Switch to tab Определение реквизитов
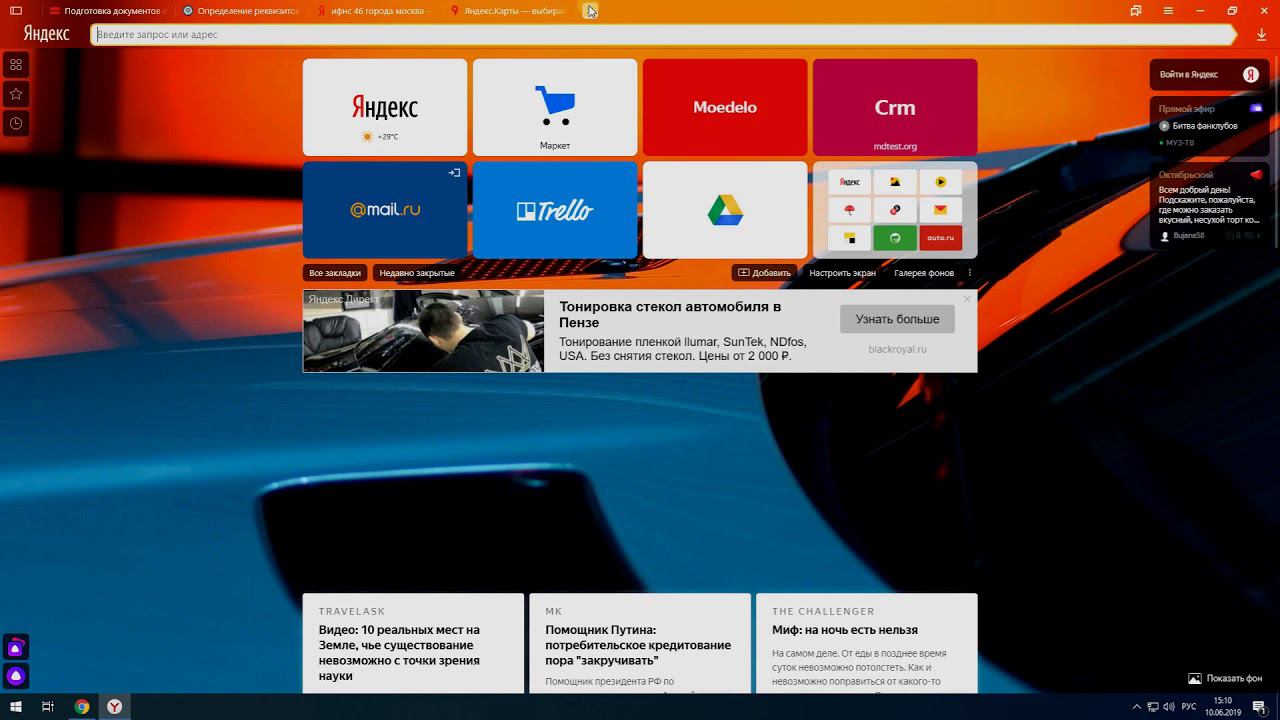 (240, 11)
